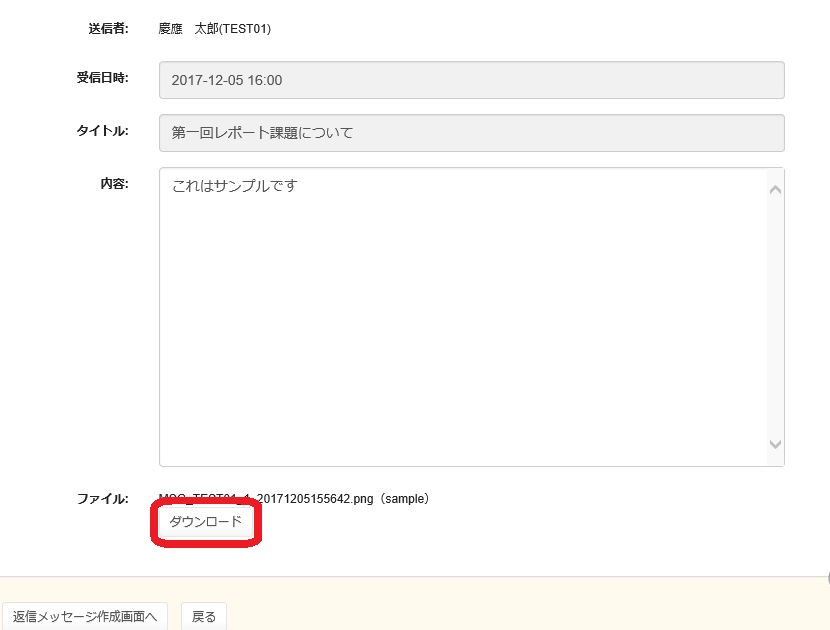Screen dimensions: 830x630
Task: Select the タイトル text field
Action: pyautogui.click(x=471, y=133)
